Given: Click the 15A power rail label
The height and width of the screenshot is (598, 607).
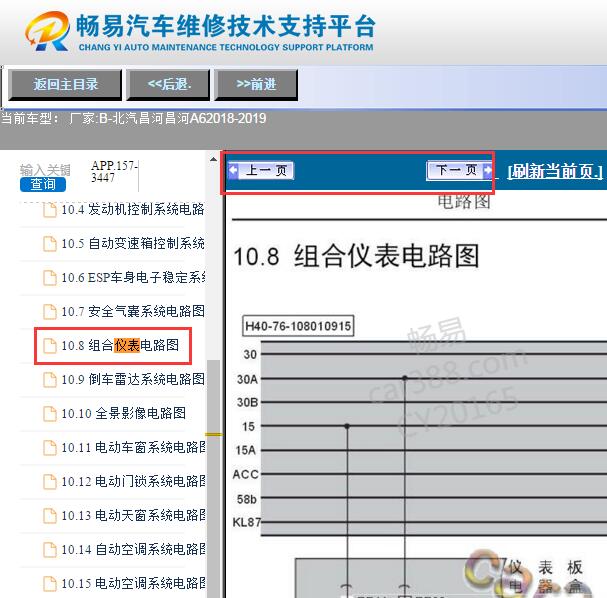Looking at the screenshot, I should click(246, 450).
